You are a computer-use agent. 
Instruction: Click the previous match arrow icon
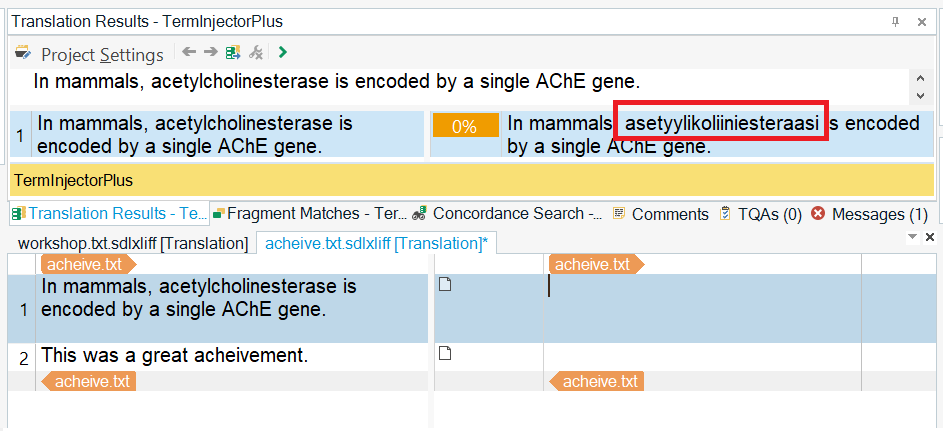[188, 53]
